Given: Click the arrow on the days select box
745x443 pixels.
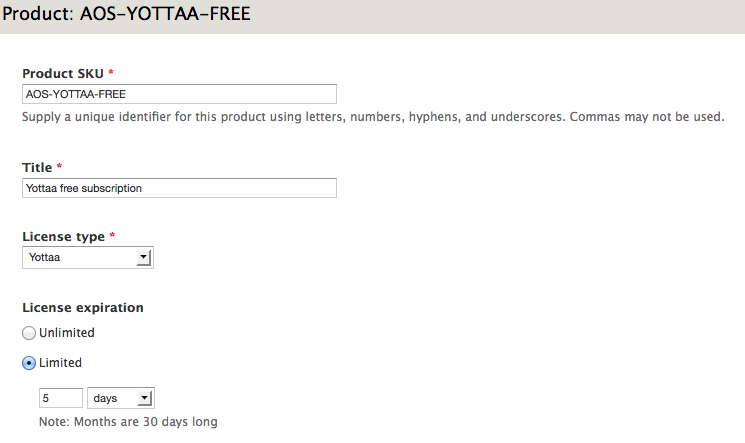Looking at the screenshot, I should pyautogui.click(x=144, y=398).
